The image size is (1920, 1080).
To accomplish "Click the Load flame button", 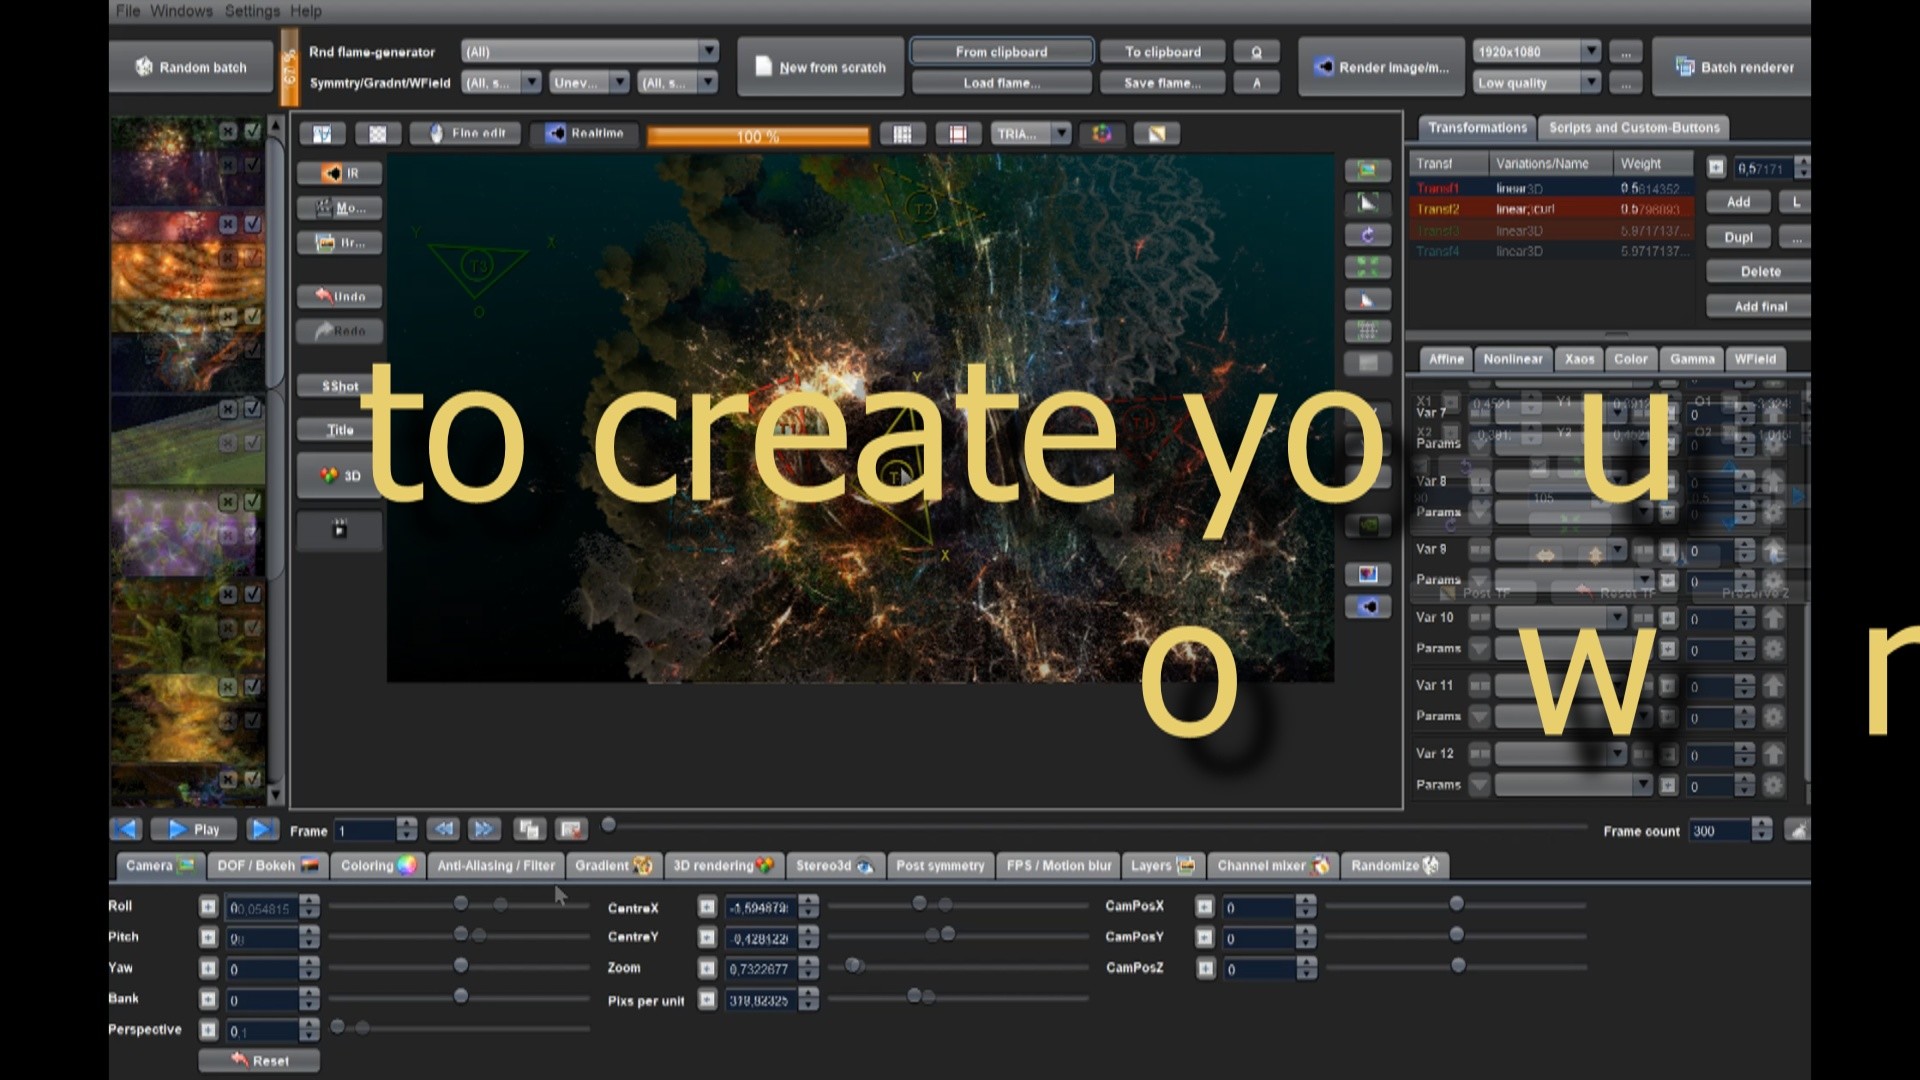I will (1001, 82).
